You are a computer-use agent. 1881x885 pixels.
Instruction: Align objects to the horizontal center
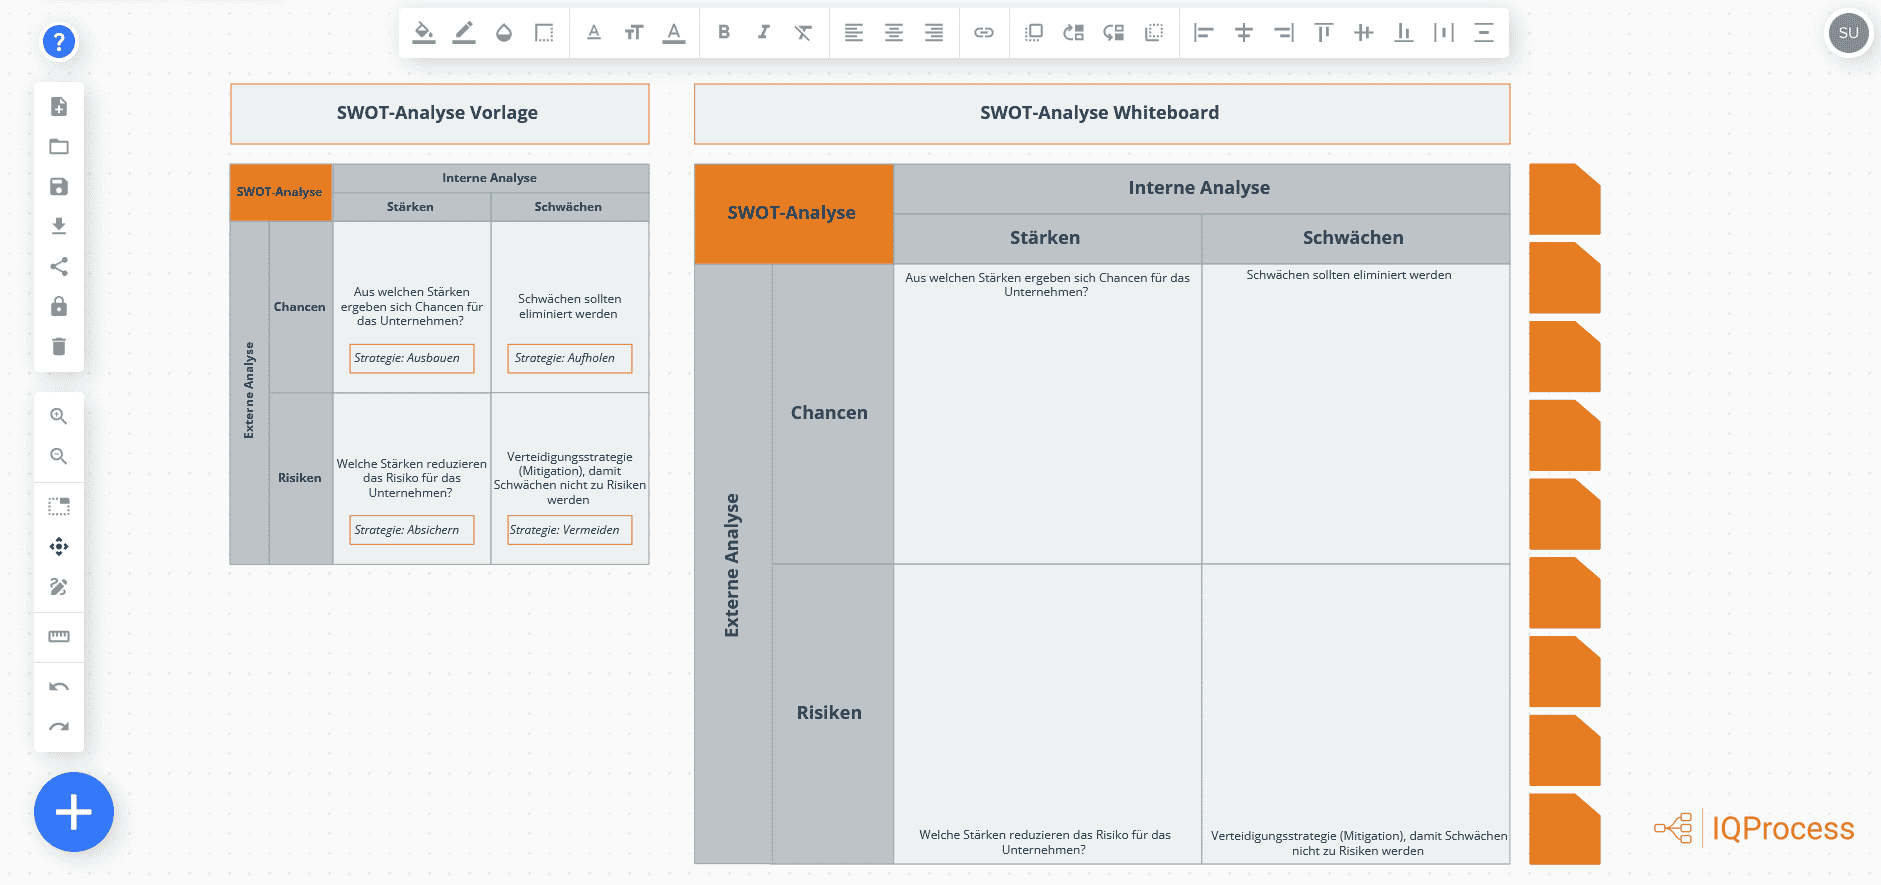[x=1244, y=33]
